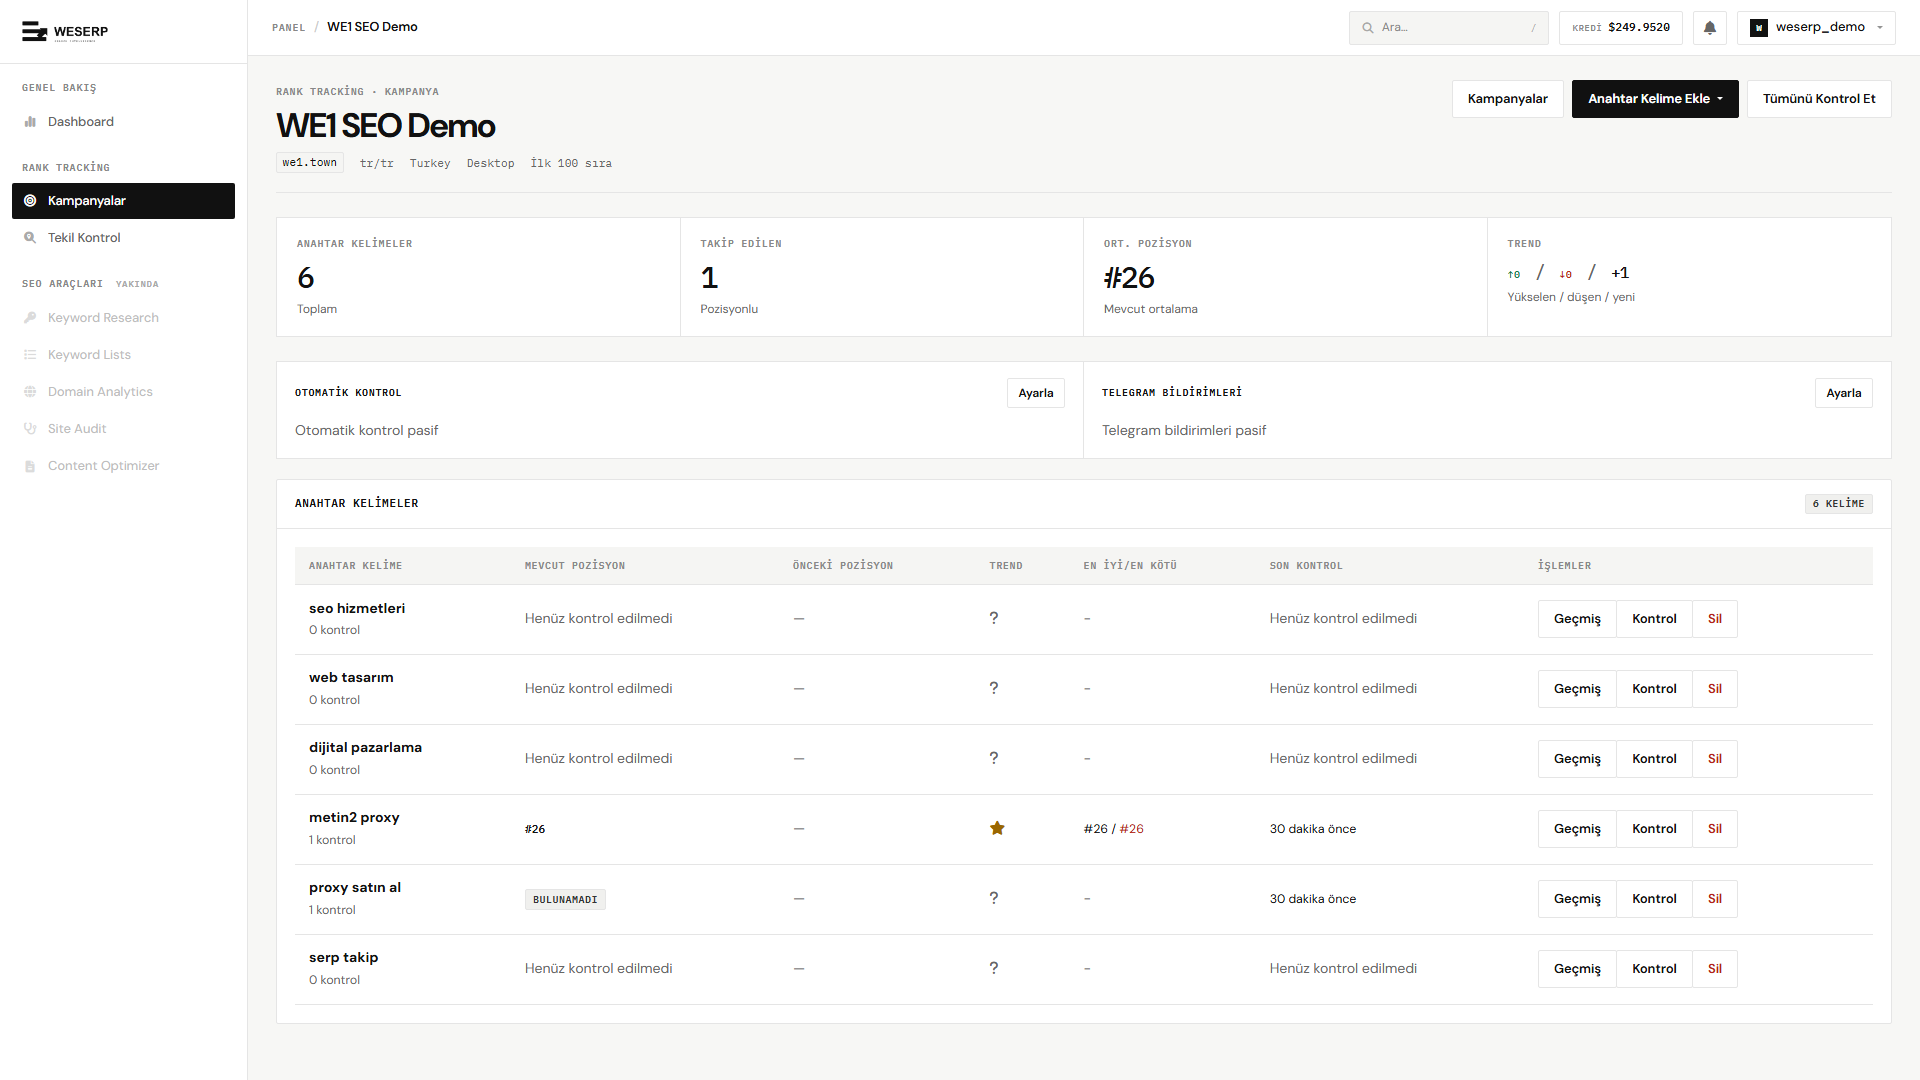Click the Keyword Research key icon
The height and width of the screenshot is (1080, 1920).
(30, 318)
